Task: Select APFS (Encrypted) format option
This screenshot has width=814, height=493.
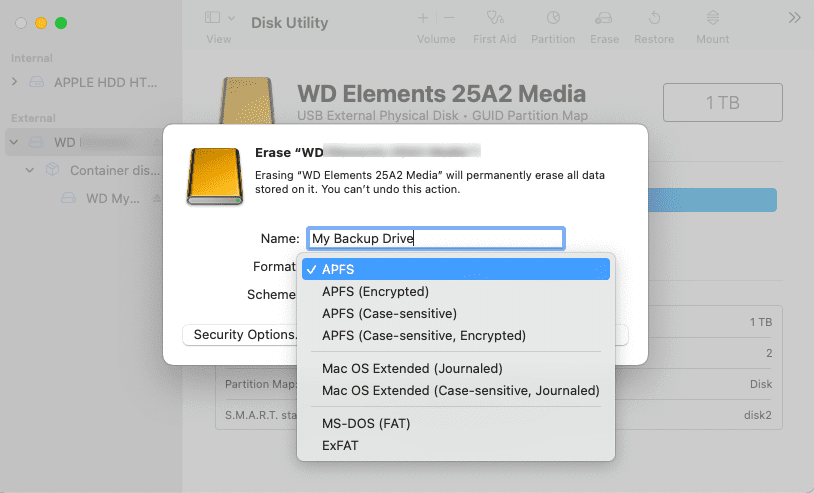Action: click(x=375, y=292)
